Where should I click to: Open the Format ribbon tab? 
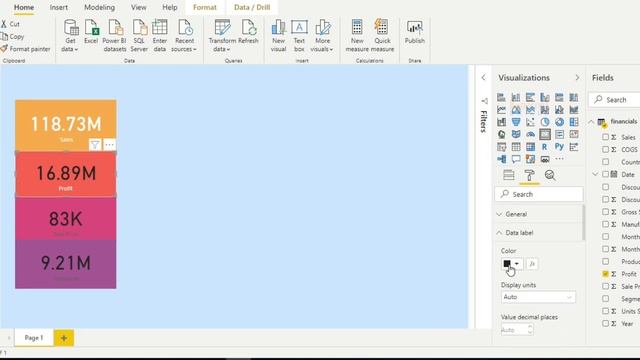pyautogui.click(x=205, y=7)
